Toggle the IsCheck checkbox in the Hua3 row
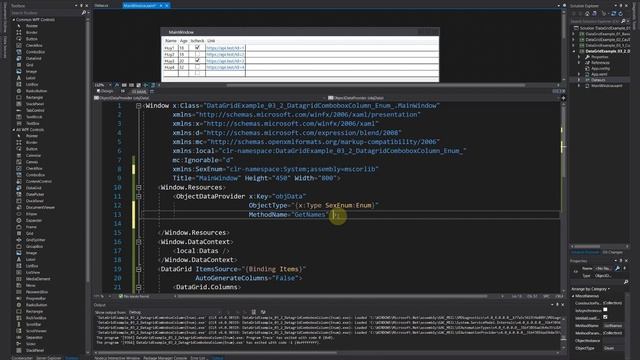This screenshot has width=640, height=360. click(x=197, y=60)
